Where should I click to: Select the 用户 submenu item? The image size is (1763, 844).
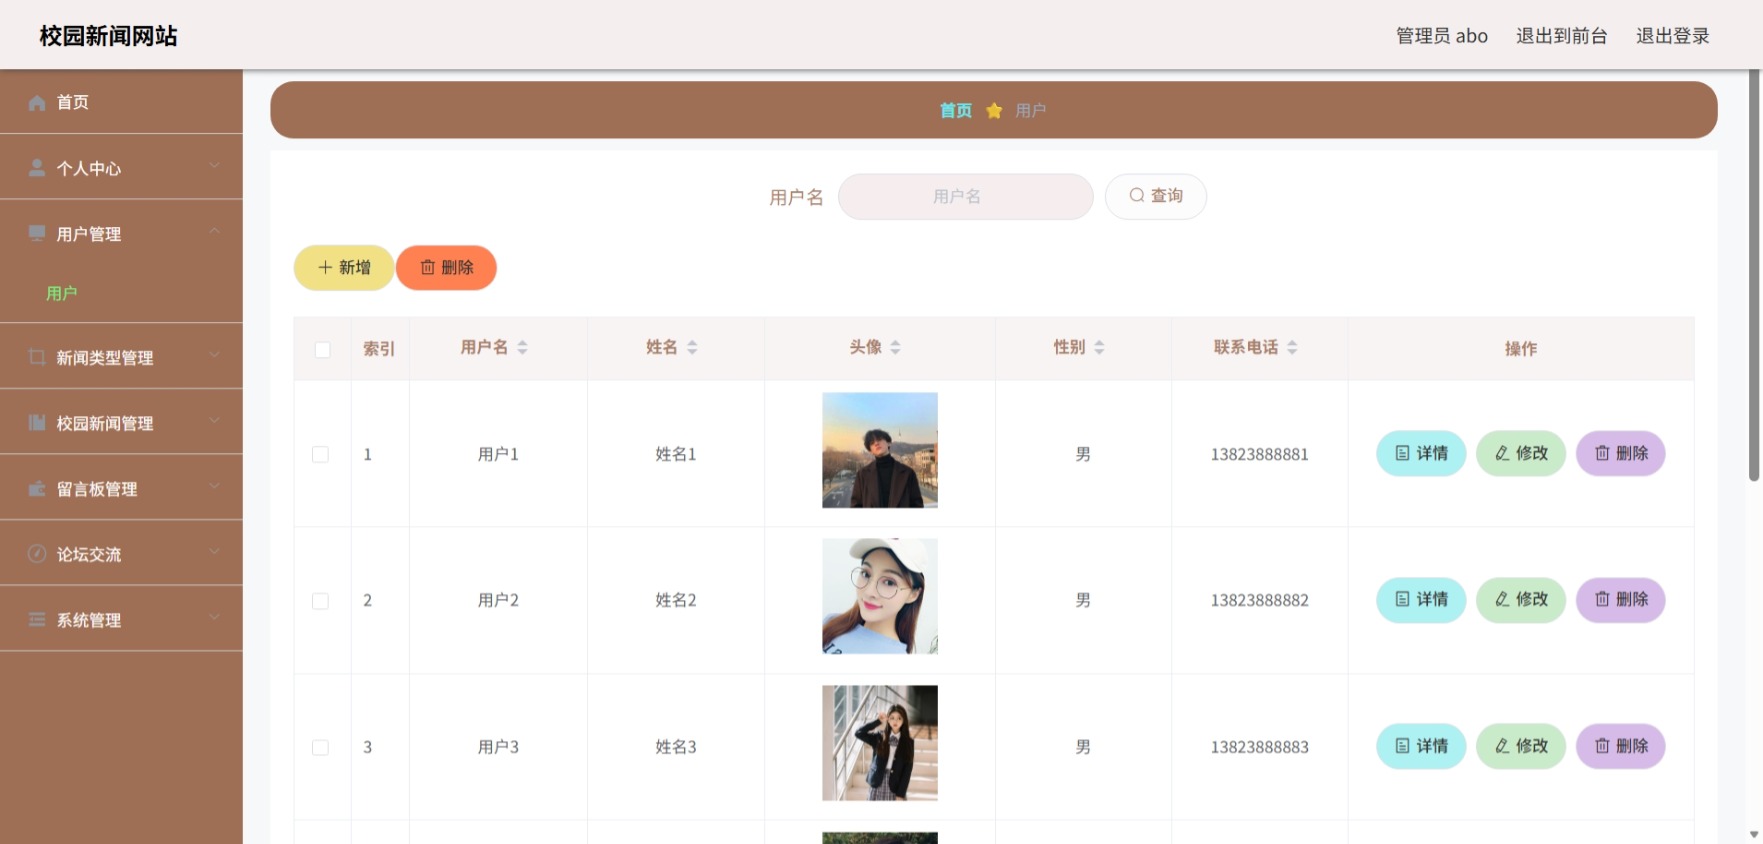pyautogui.click(x=121, y=293)
